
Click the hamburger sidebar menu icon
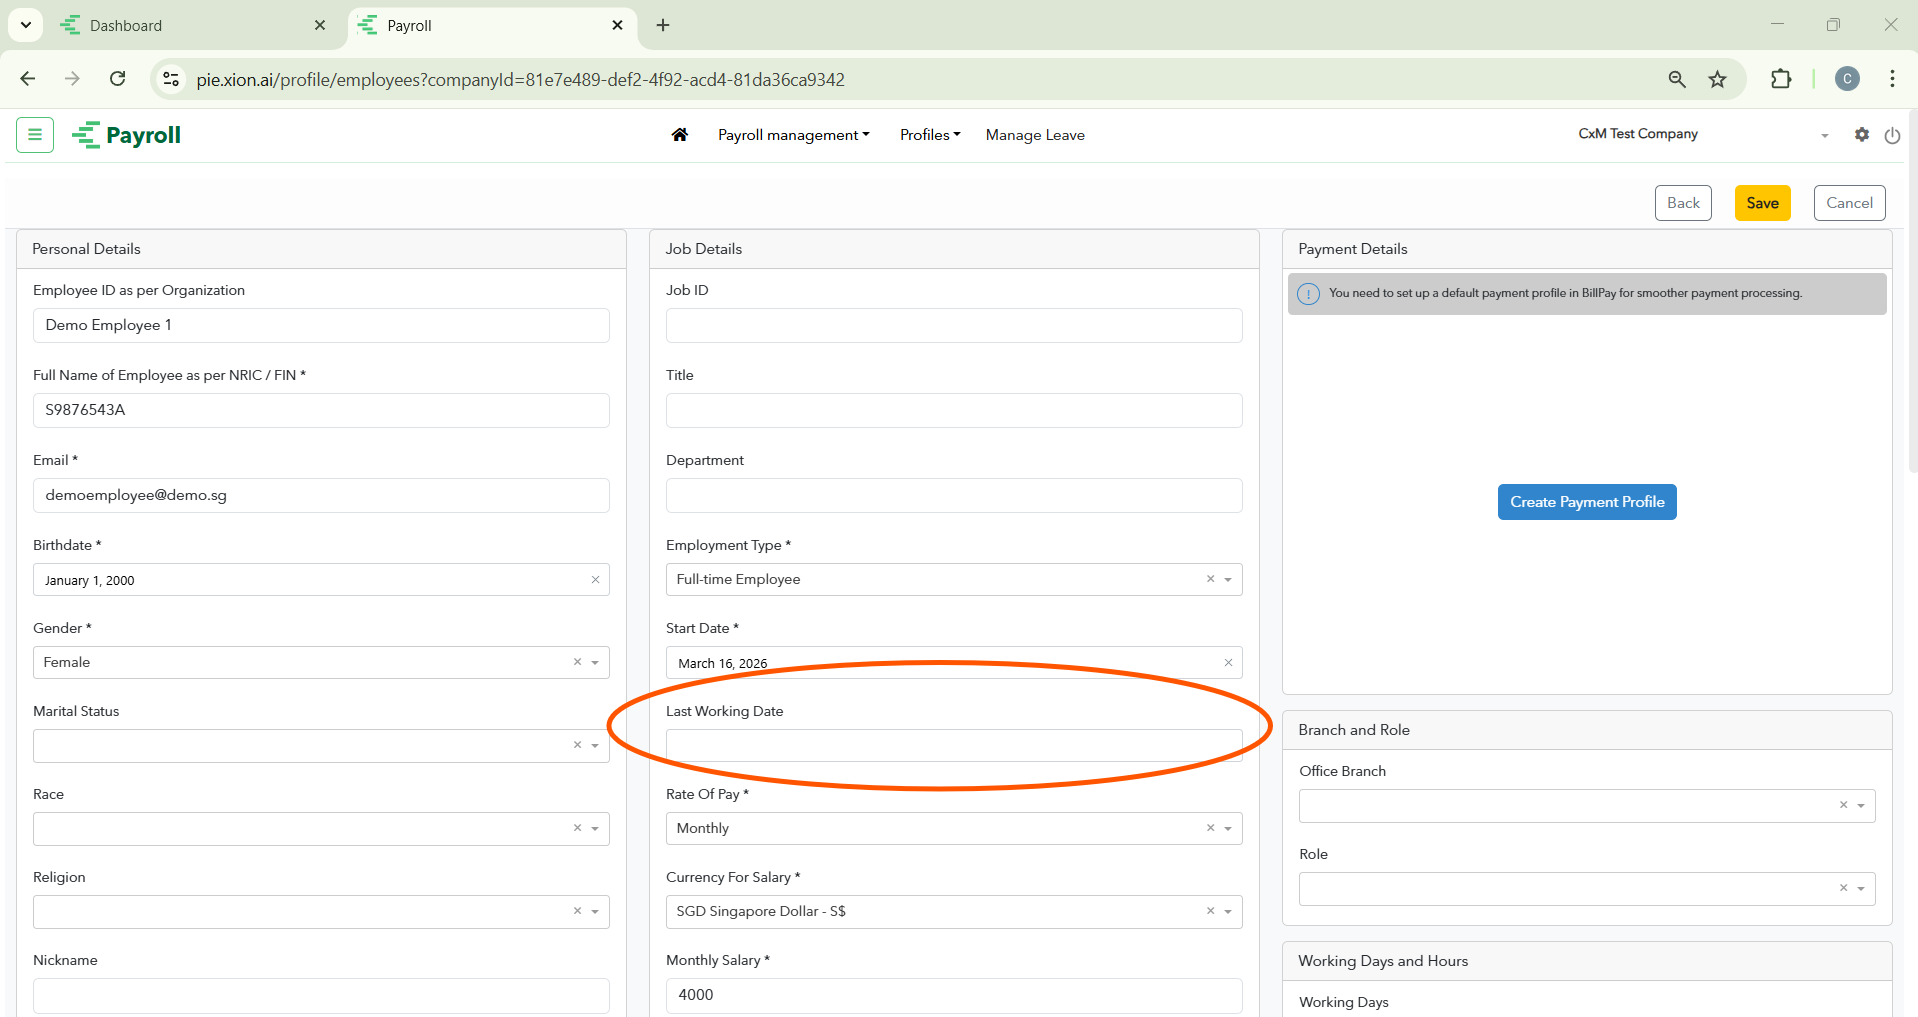[35, 134]
